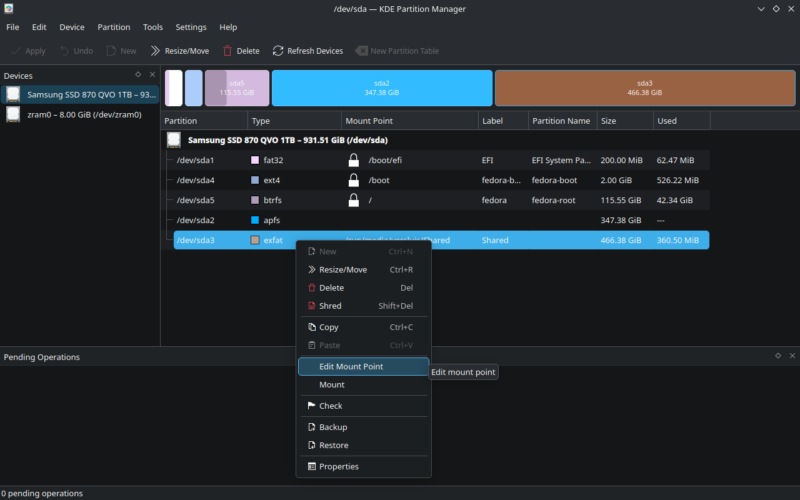
Task: Sort by the Size column header
Action: 625,121
